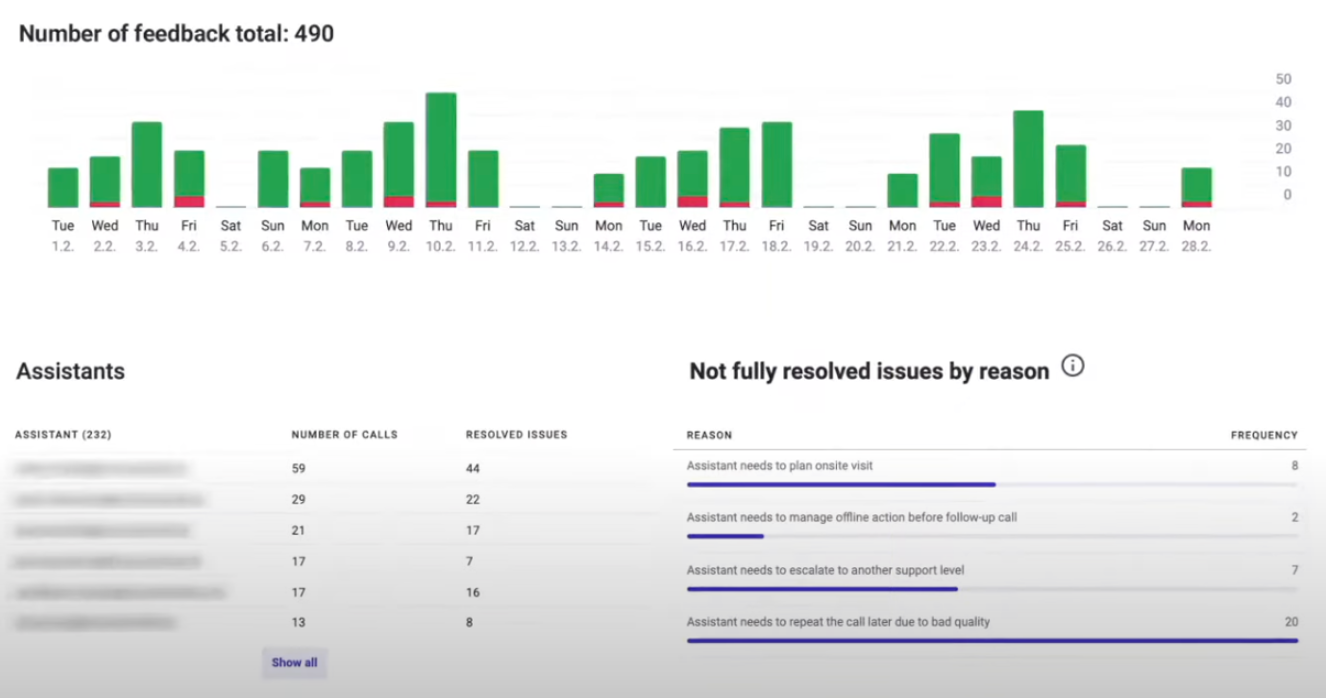
Task: Click the Assistant (232) column header
Action: click(63, 435)
